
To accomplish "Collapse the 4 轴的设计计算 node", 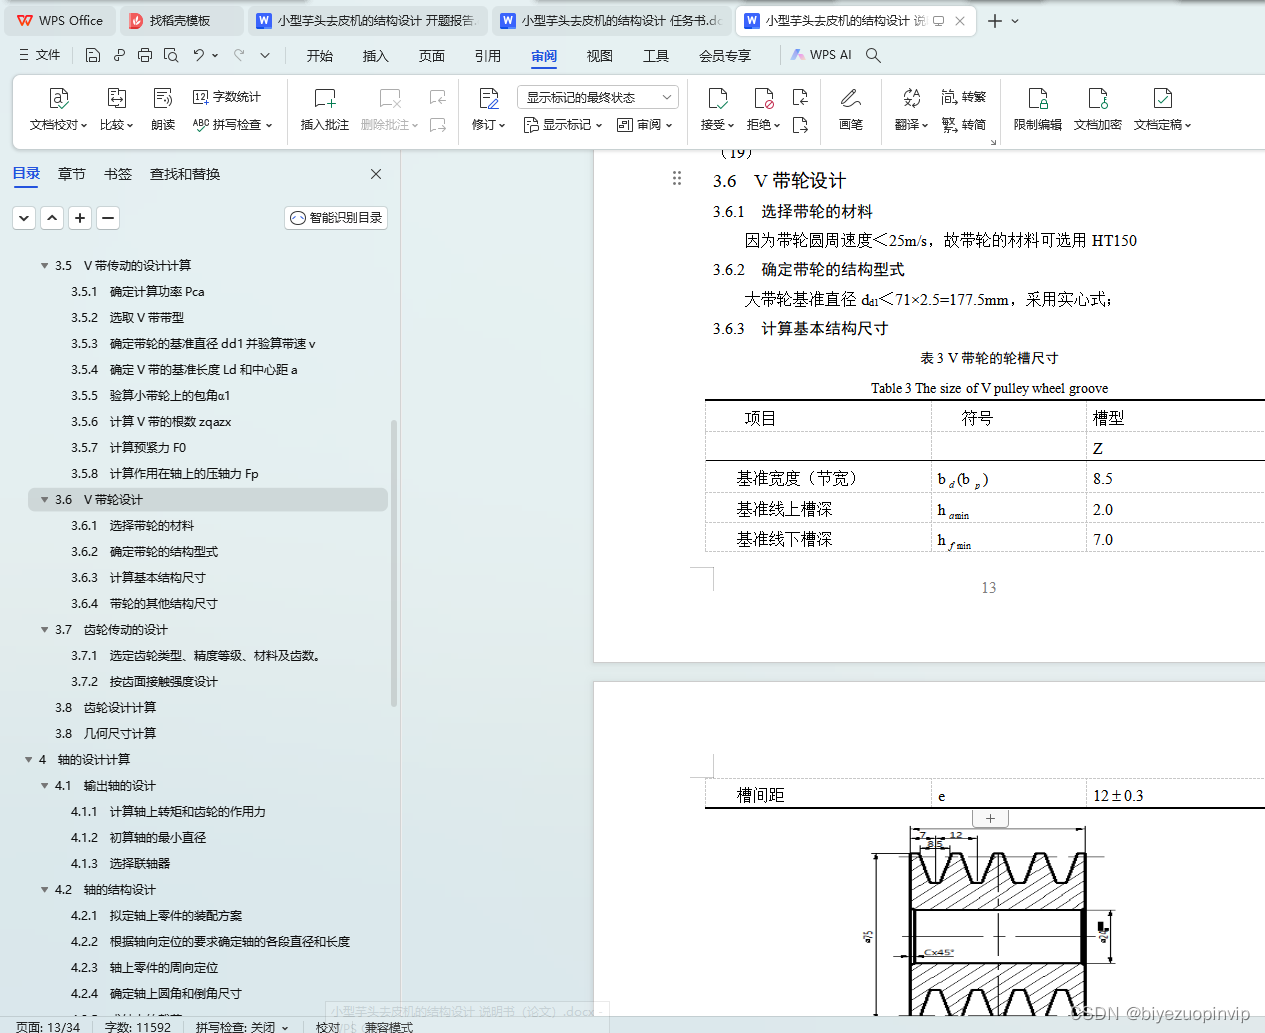I will 28,760.
